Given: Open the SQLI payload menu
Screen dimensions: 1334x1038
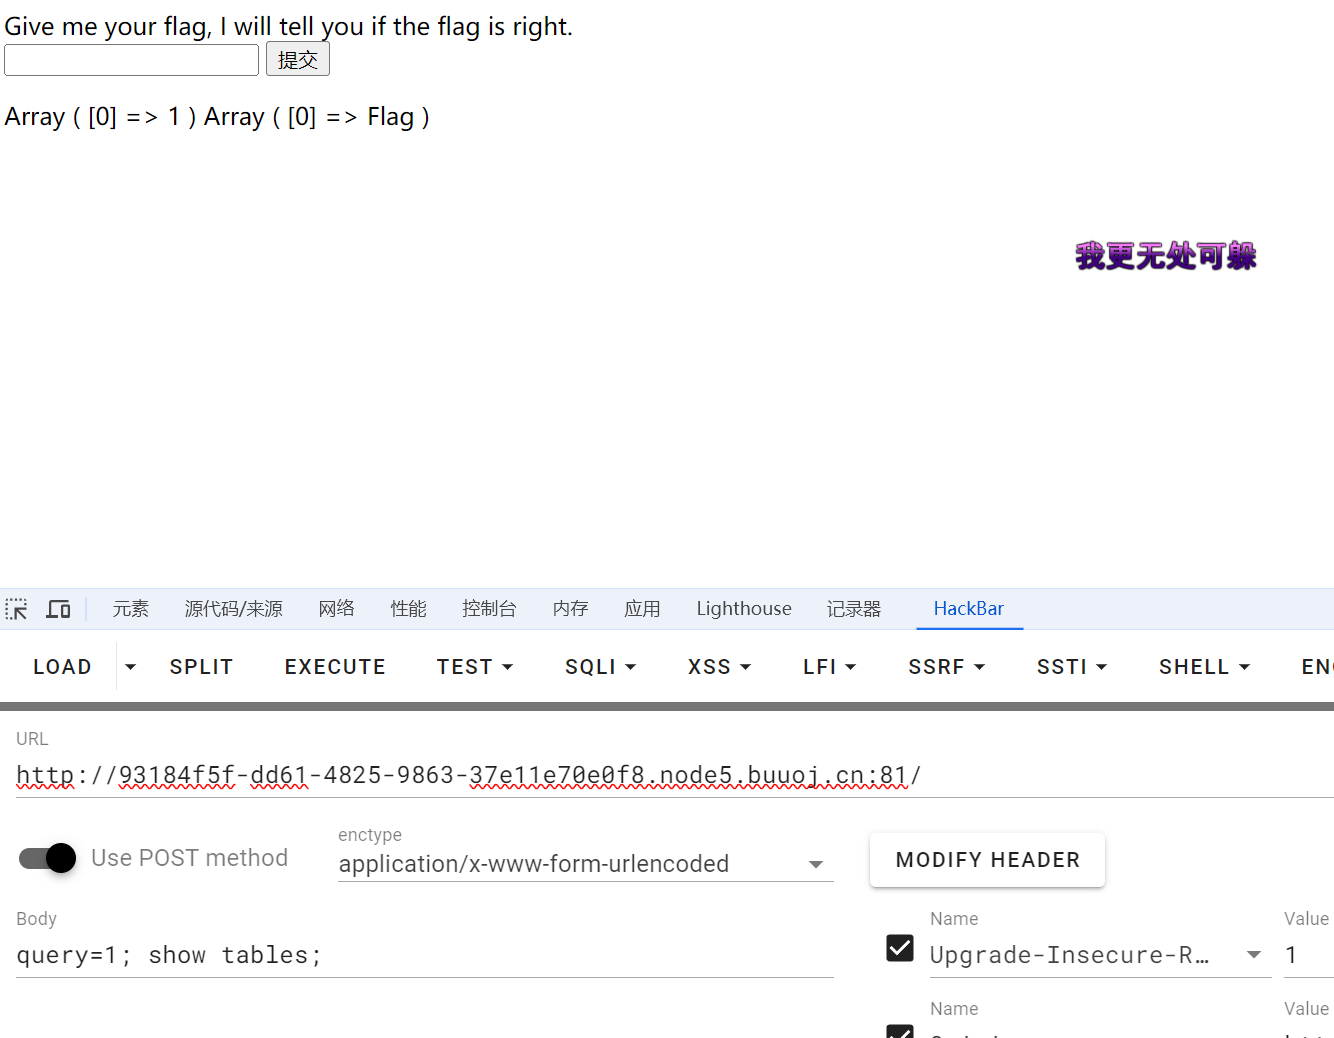Looking at the screenshot, I should 600,667.
